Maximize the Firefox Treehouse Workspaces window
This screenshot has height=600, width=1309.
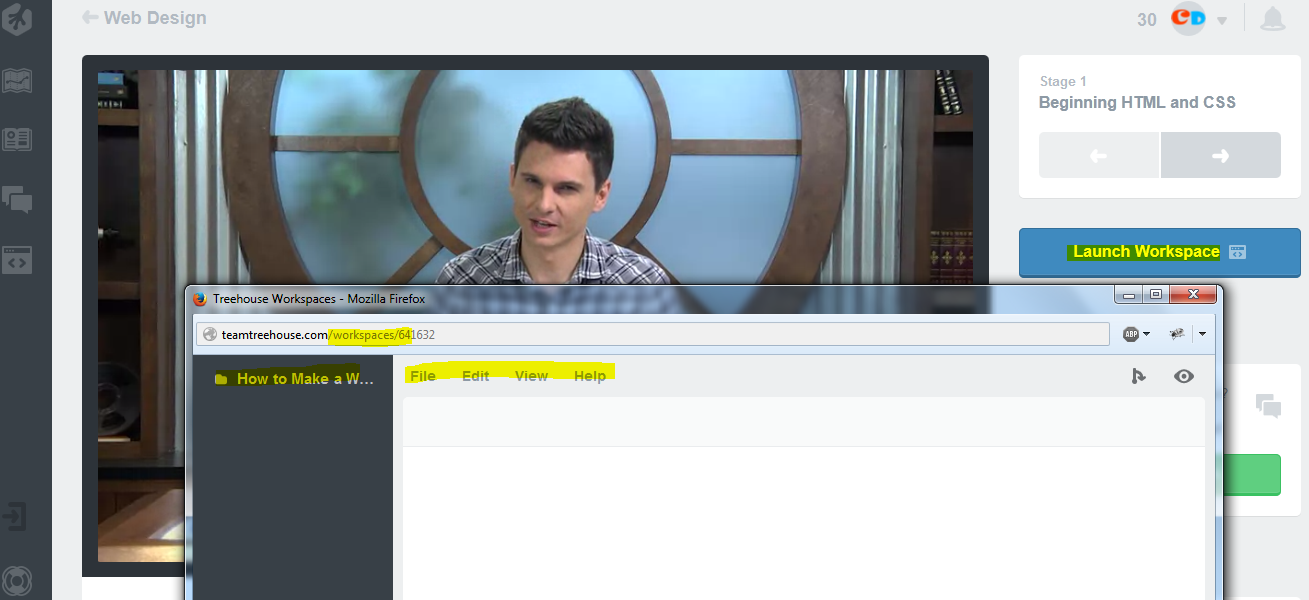coord(1155,295)
